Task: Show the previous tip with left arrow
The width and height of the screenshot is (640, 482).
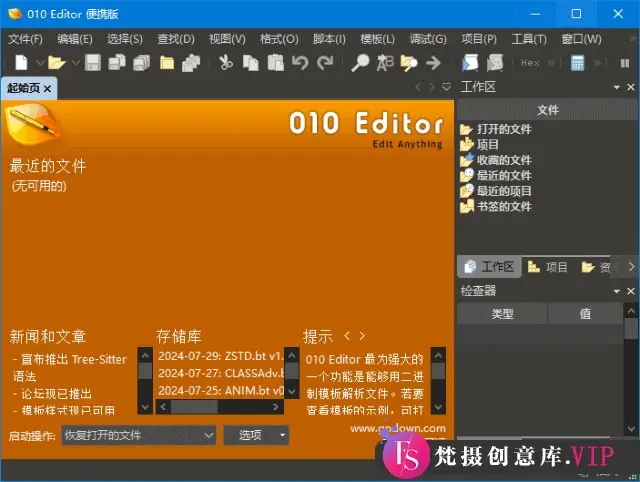Action: pyautogui.click(x=347, y=336)
